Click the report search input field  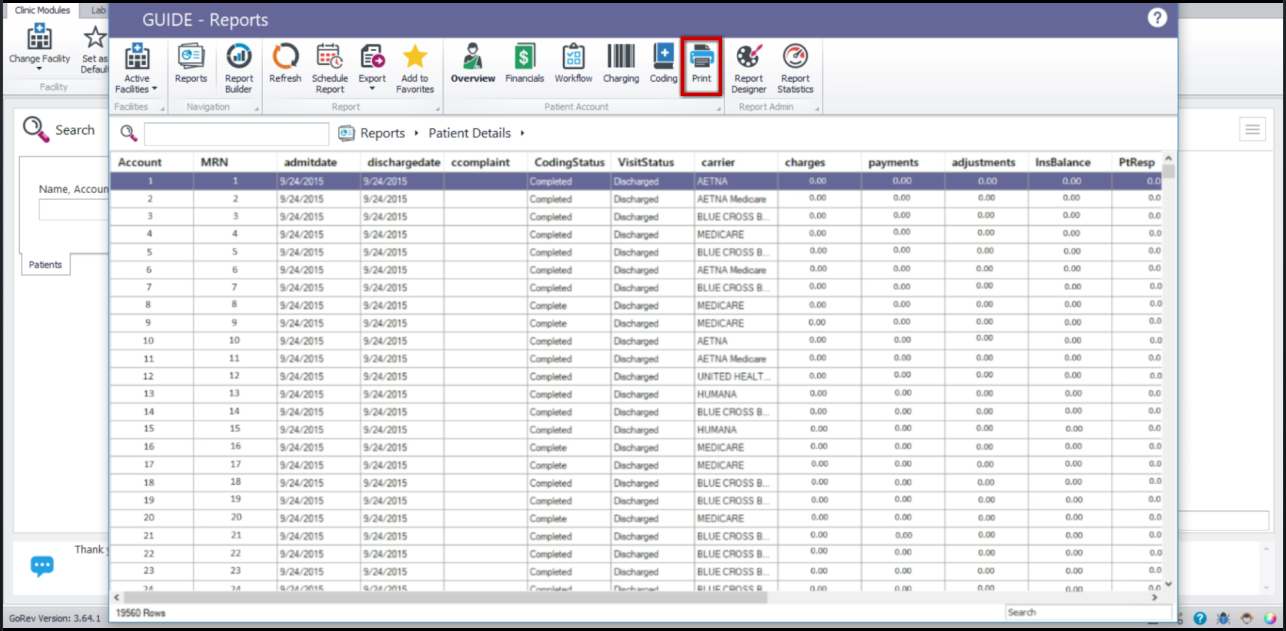click(236, 133)
